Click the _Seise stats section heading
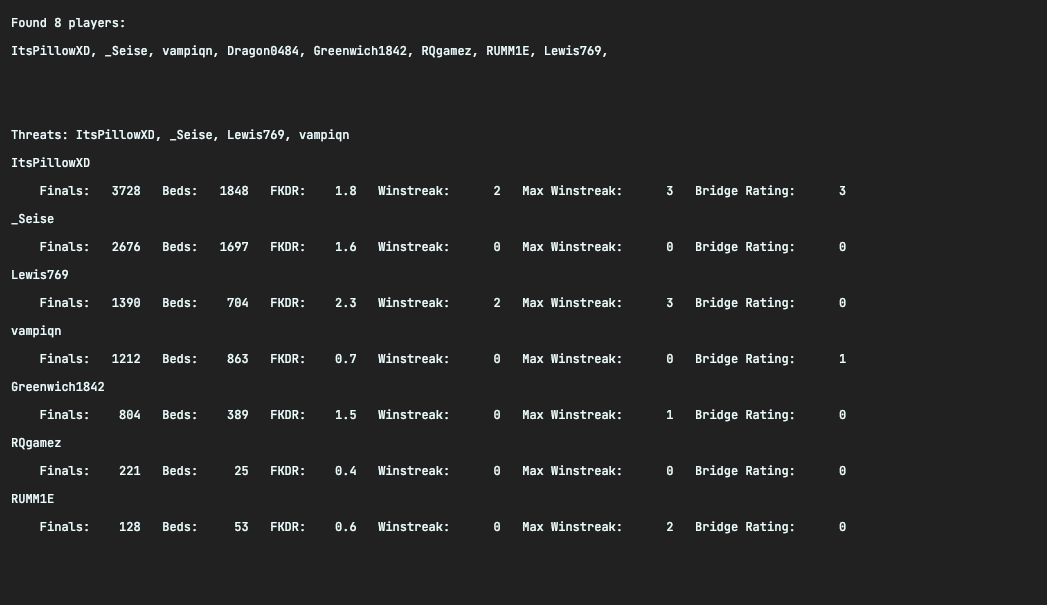Screen dimensions: 1047x605 tap(32, 218)
